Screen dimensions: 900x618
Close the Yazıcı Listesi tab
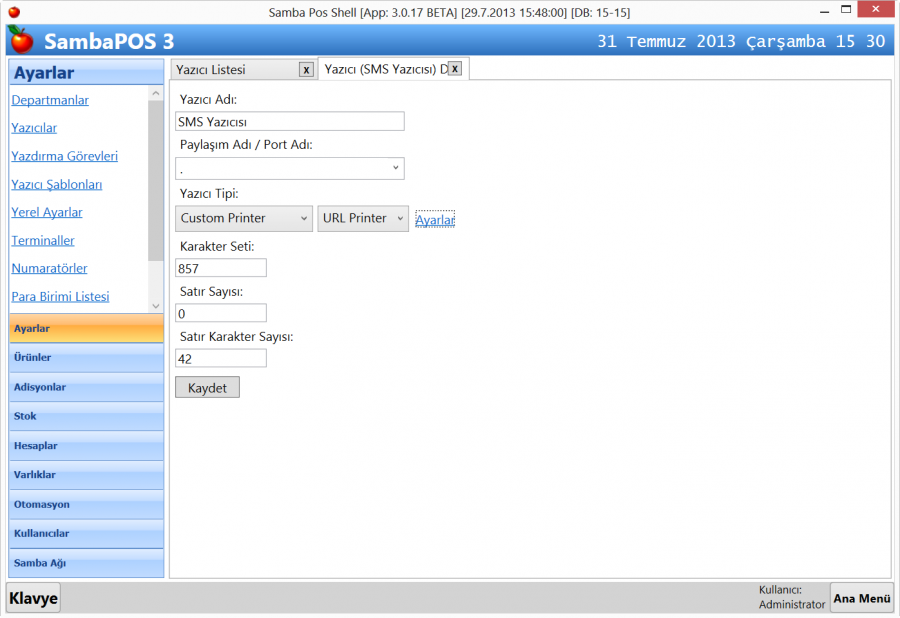click(x=306, y=70)
